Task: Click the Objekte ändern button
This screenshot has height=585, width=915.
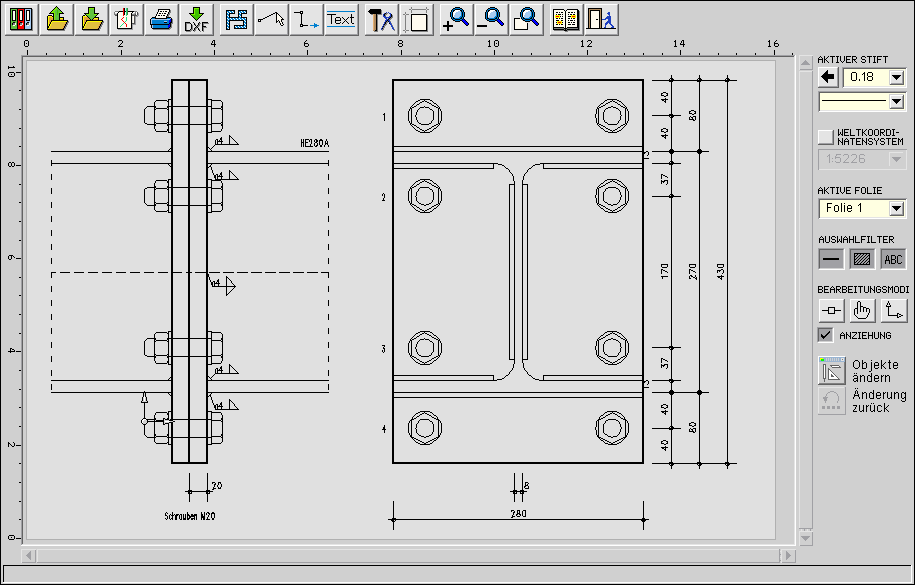Action: 832,371
